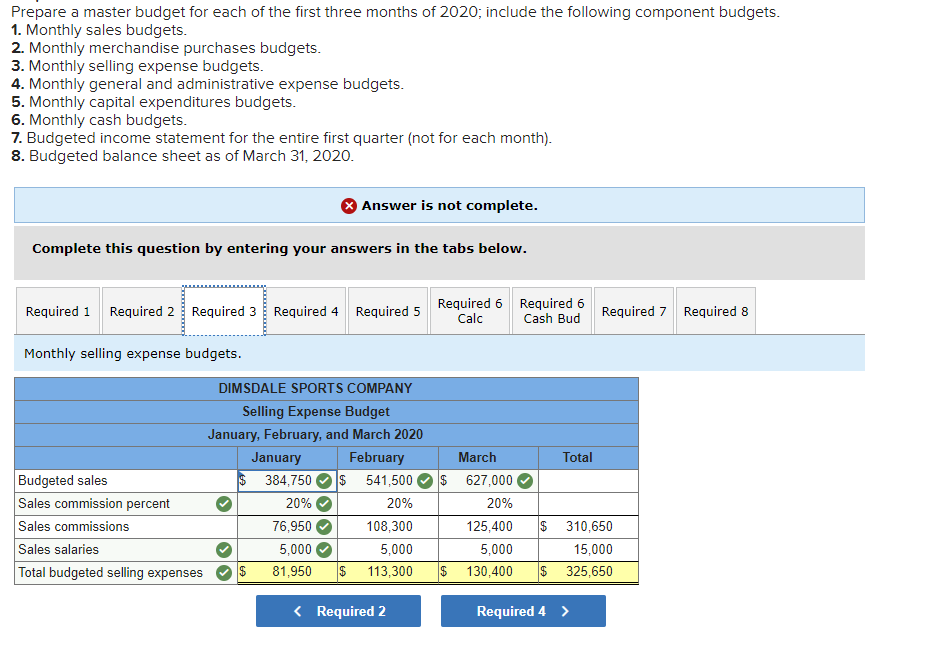
Task: Select the Required 3 tab
Action: tap(224, 311)
